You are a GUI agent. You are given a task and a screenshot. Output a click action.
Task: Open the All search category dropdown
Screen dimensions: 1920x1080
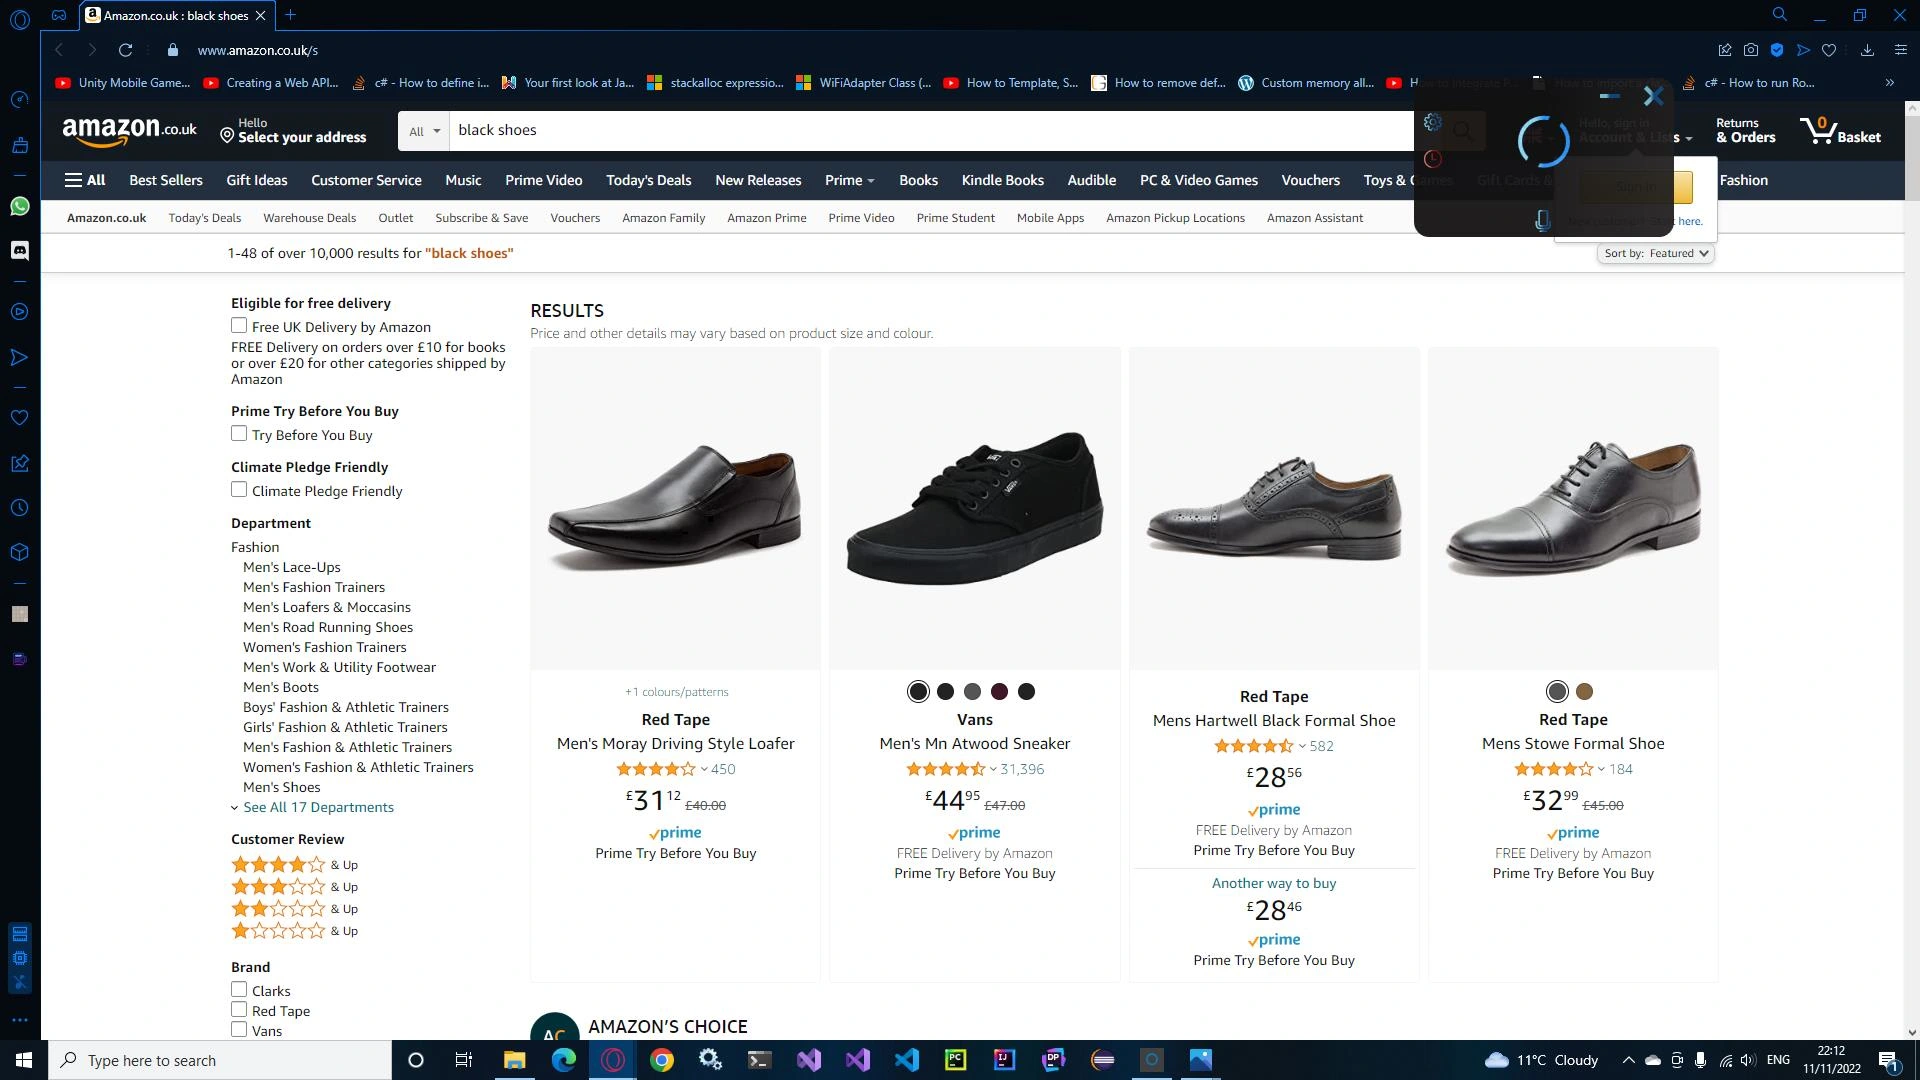[424, 131]
